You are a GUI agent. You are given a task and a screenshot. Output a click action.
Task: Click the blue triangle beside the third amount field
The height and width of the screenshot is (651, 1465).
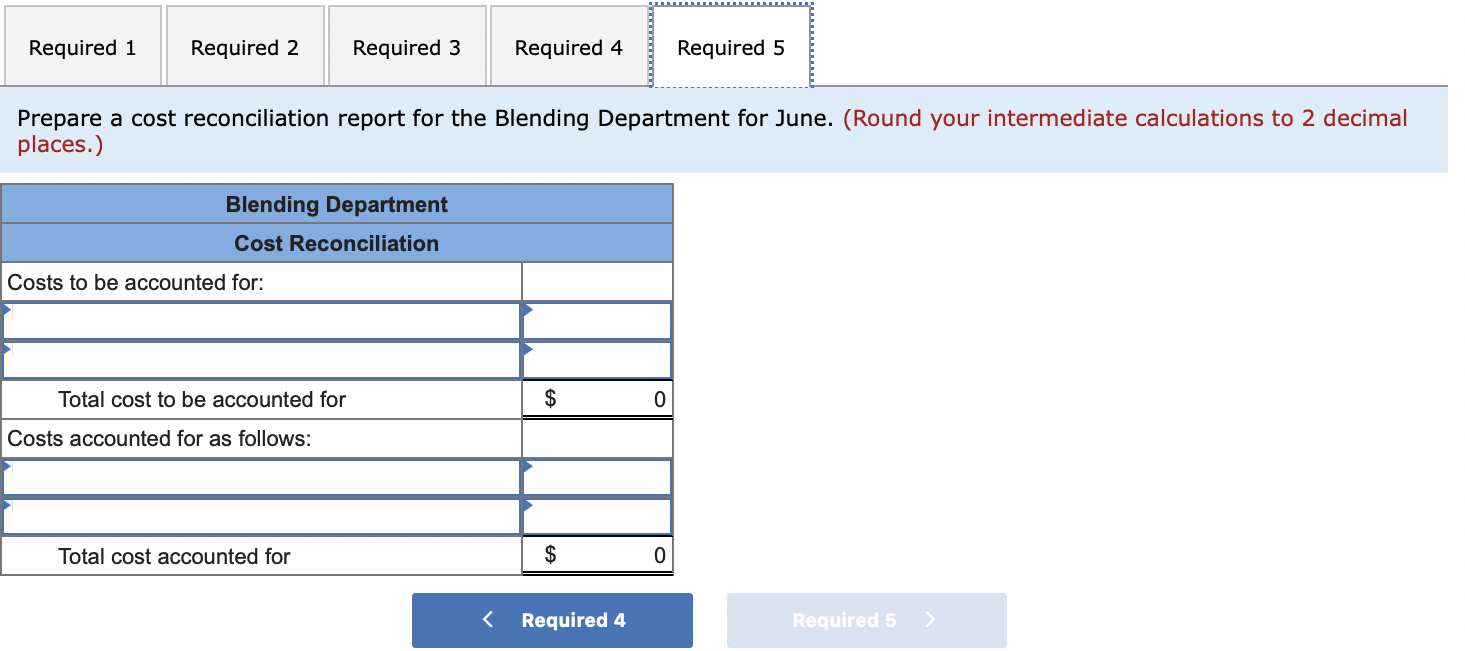[x=527, y=468]
